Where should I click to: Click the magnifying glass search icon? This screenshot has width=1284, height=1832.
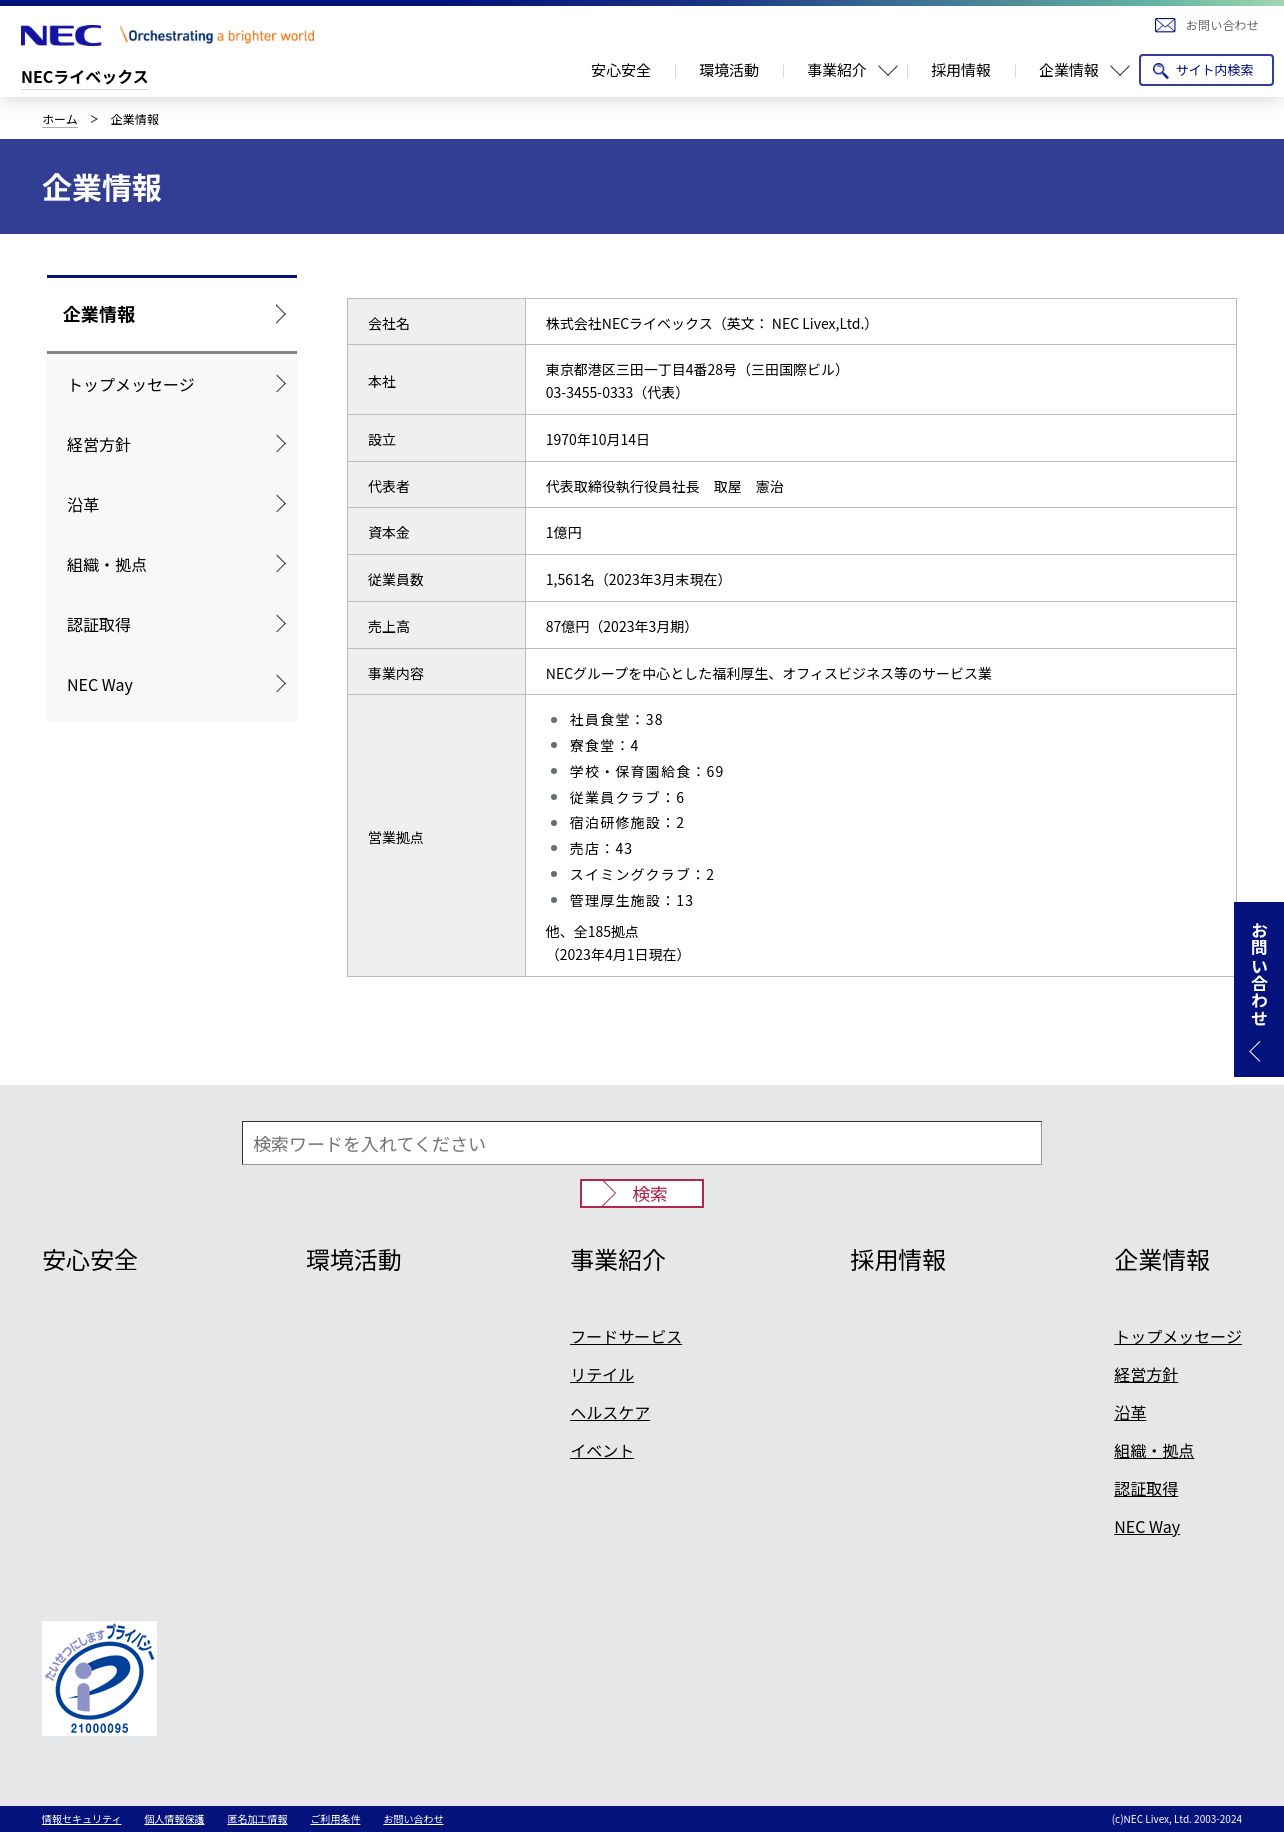pyautogui.click(x=1160, y=71)
